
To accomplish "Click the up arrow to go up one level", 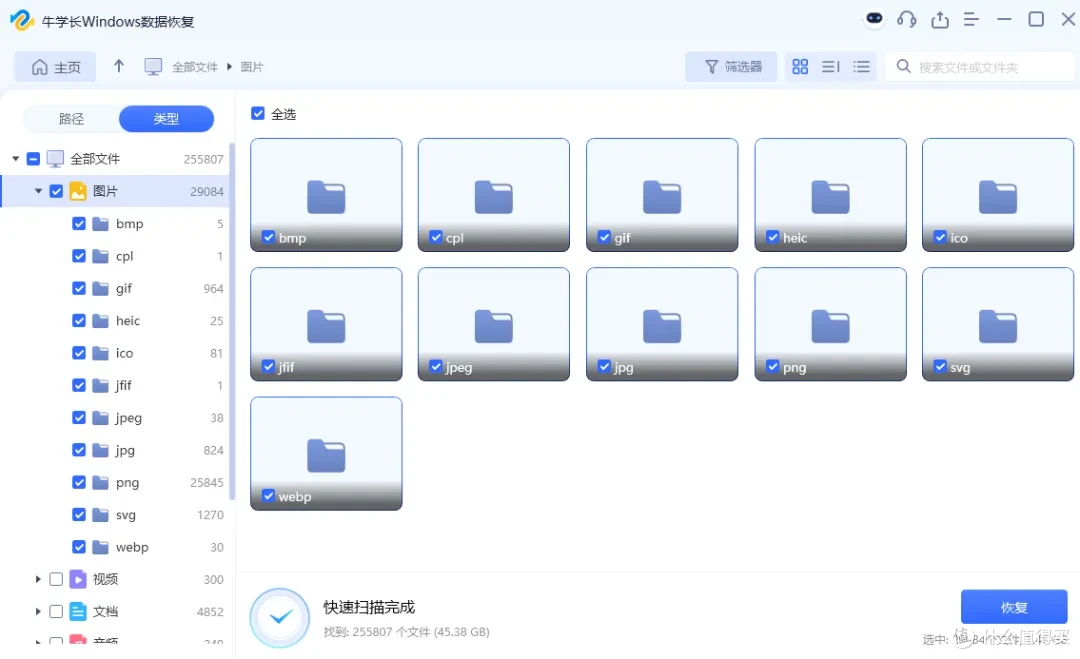I will point(118,66).
